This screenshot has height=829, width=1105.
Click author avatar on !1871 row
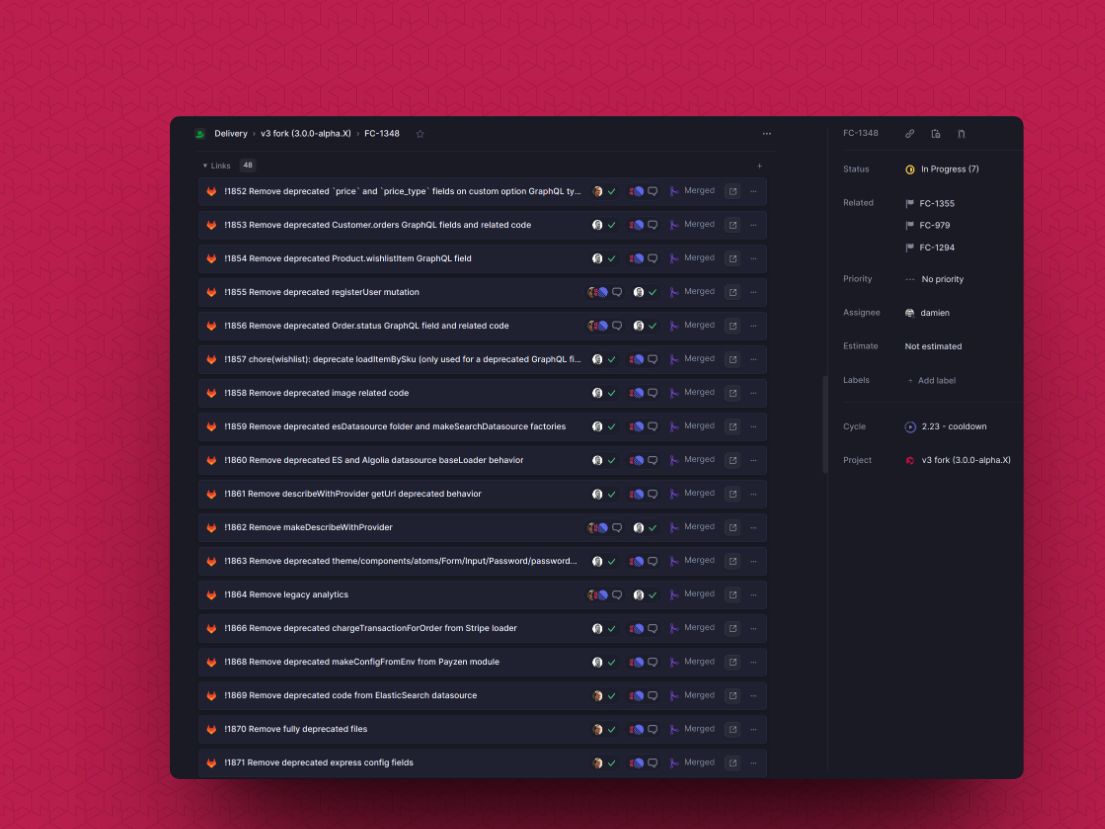(x=597, y=763)
